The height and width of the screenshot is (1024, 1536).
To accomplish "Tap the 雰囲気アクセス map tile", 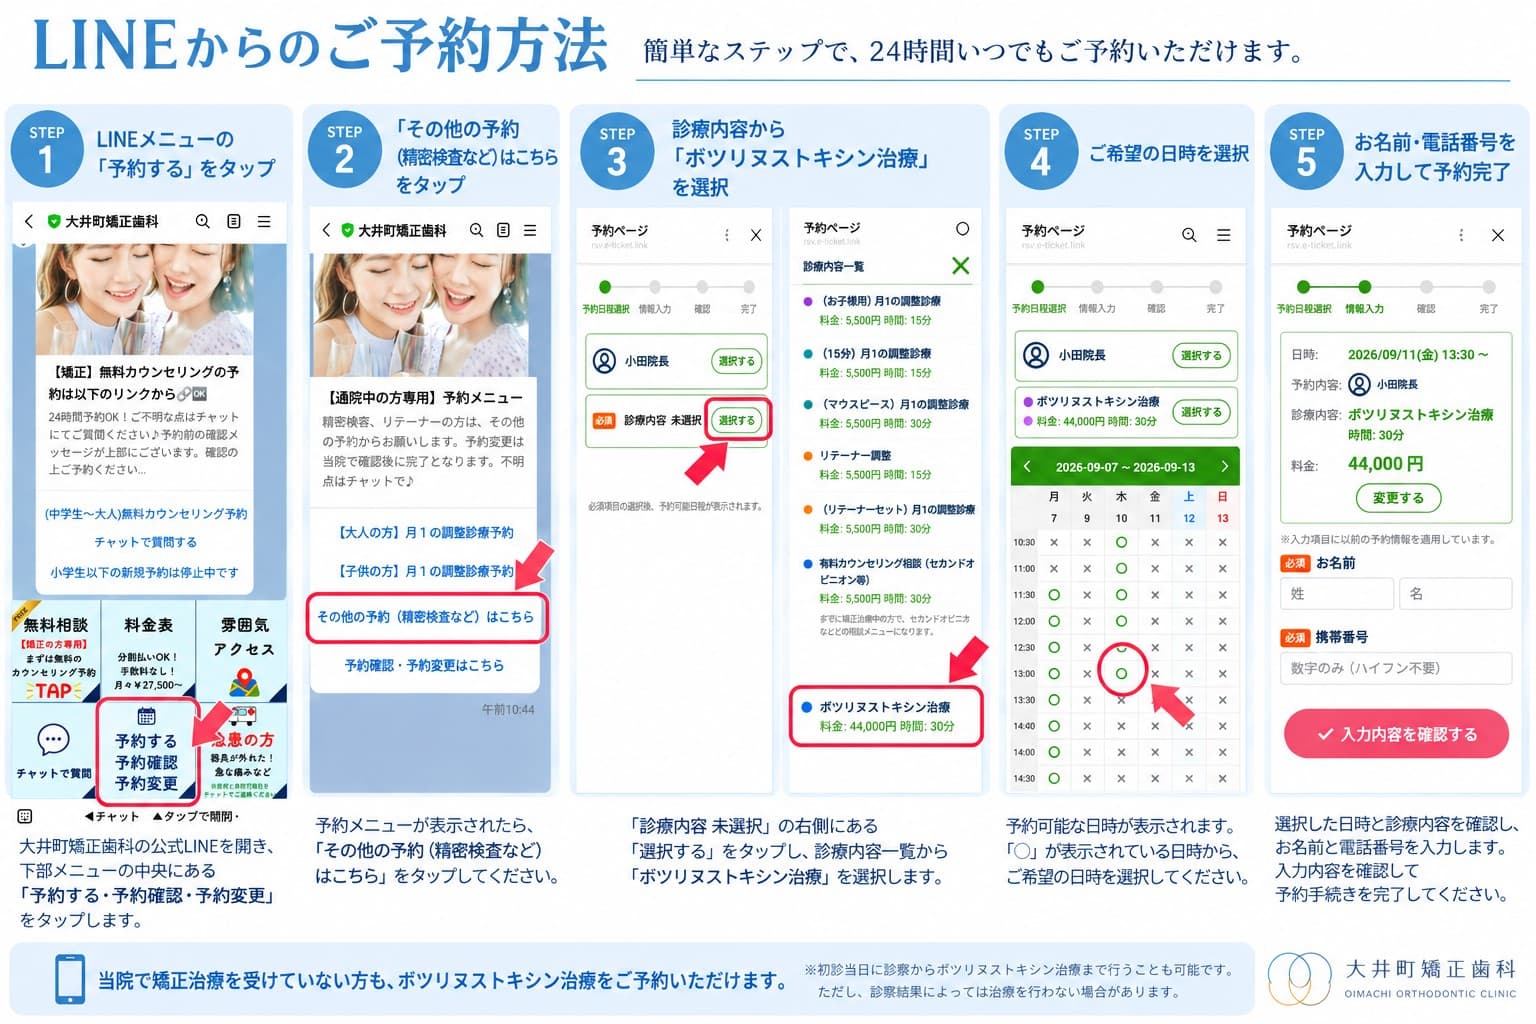I will tap(243, 650).
